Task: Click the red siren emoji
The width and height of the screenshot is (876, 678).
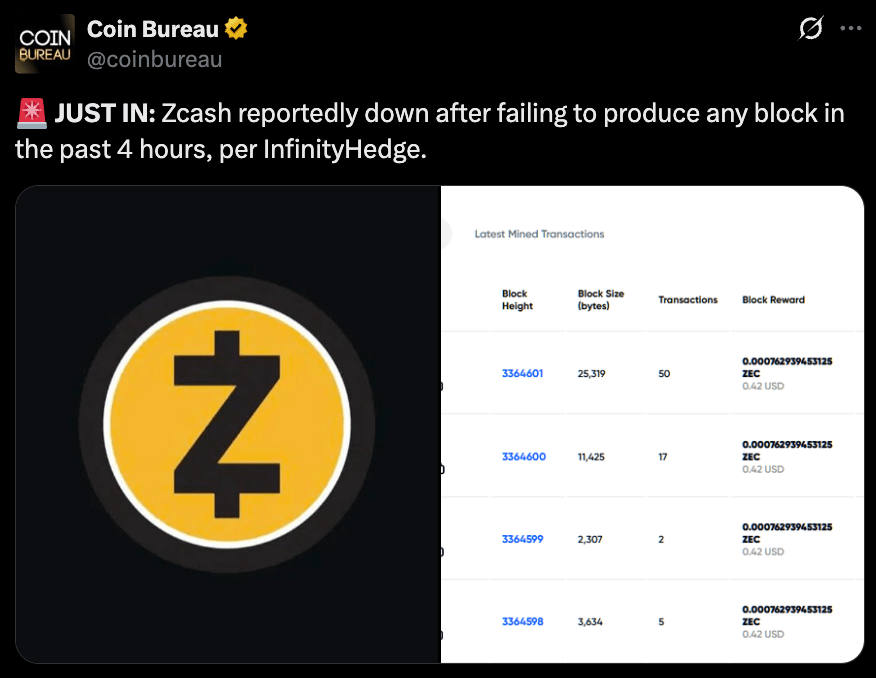Action: point(31,113)
